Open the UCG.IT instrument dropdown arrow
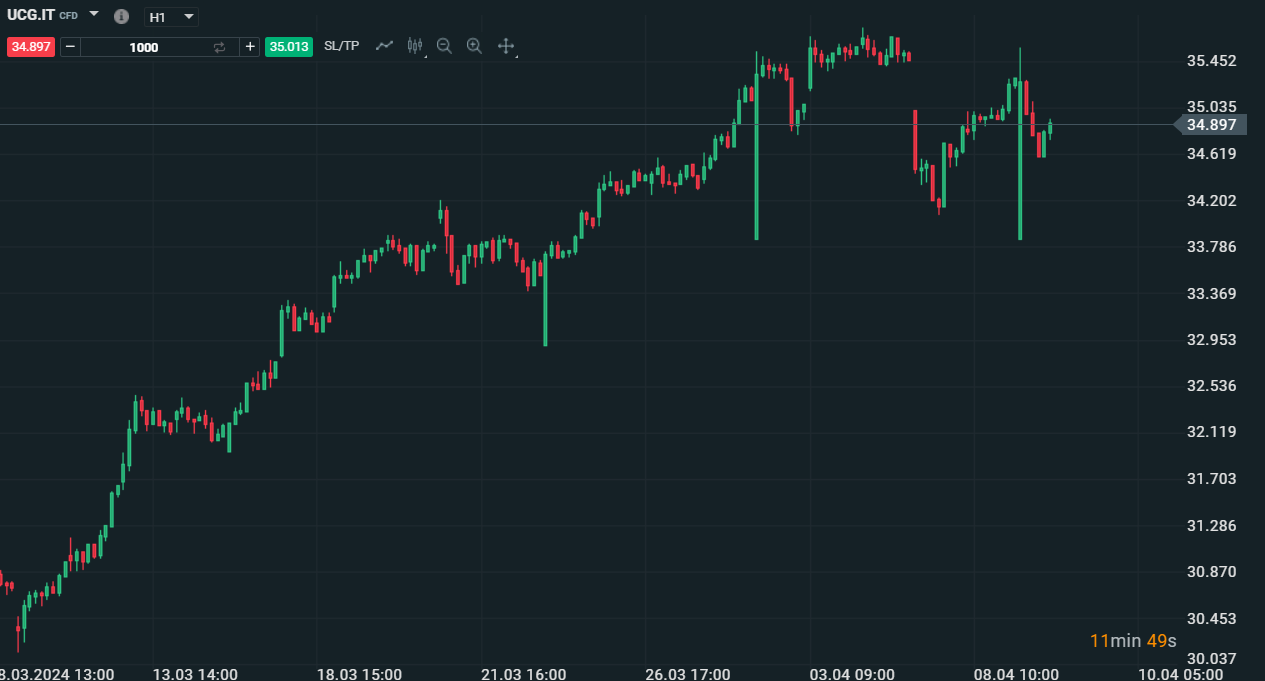Viewport: 1265px width, 681px height. [94, 15]
